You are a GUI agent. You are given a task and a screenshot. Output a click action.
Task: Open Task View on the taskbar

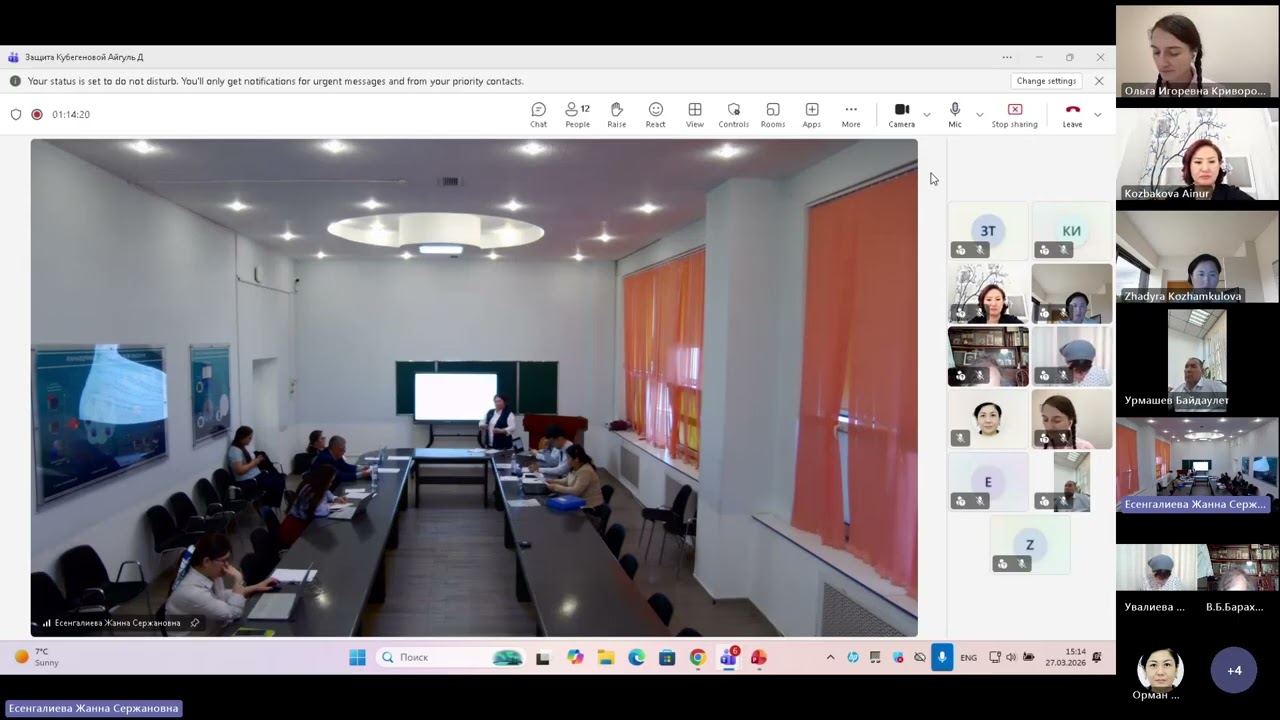point(543,657)
